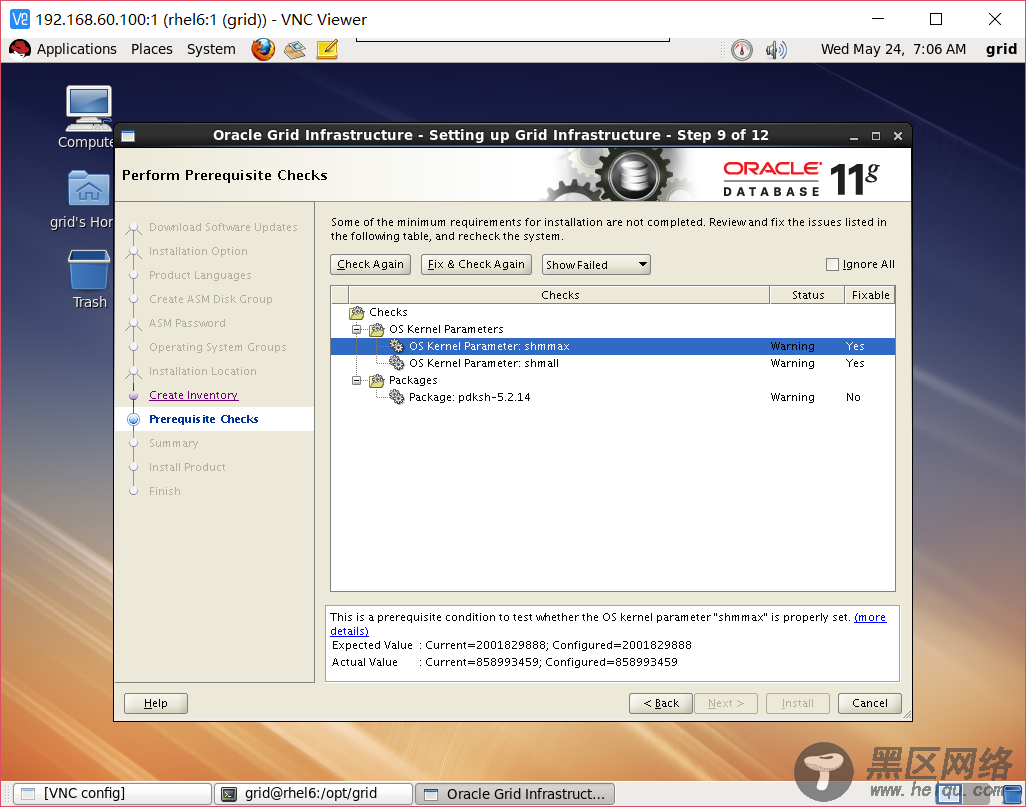Click the installer window menu icon
The width and height of the screenshot is (1026, 807).
[128, 136]
